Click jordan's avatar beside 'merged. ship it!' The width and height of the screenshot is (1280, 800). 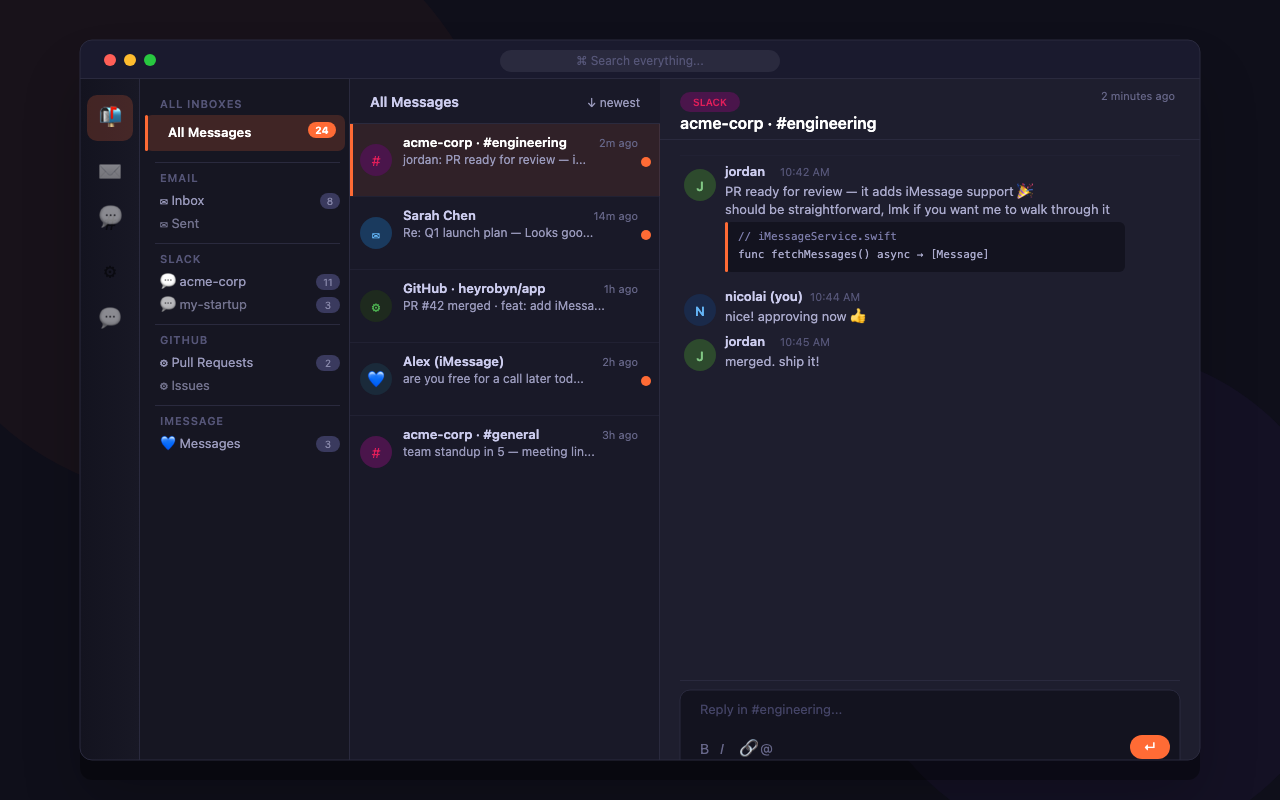(x=700, y=355)
